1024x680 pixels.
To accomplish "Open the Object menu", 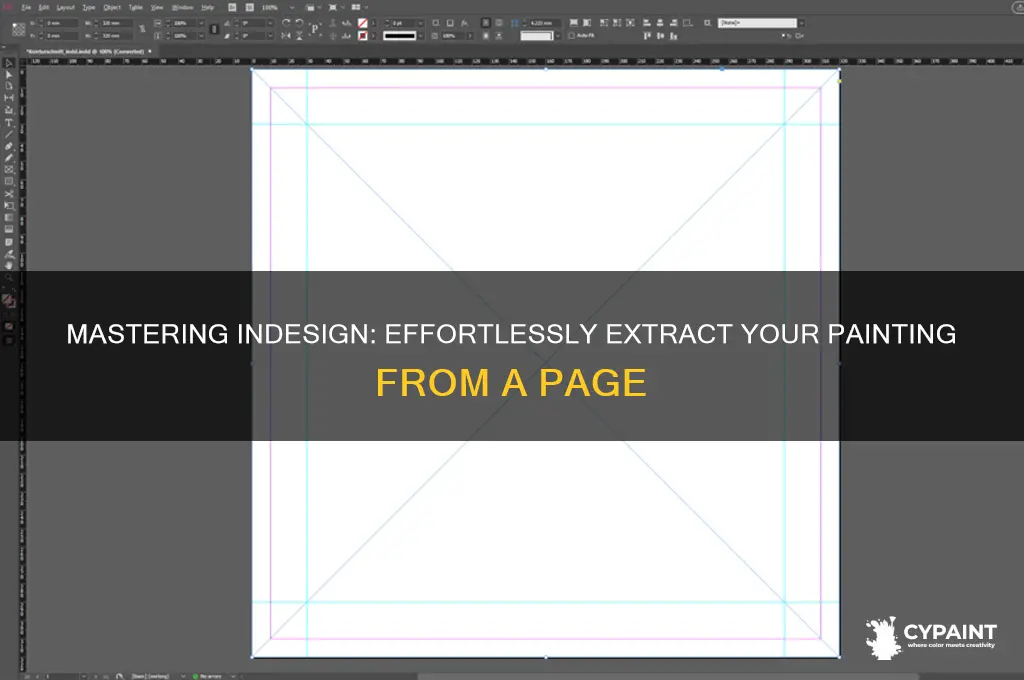I will click(x=112, y=7).
